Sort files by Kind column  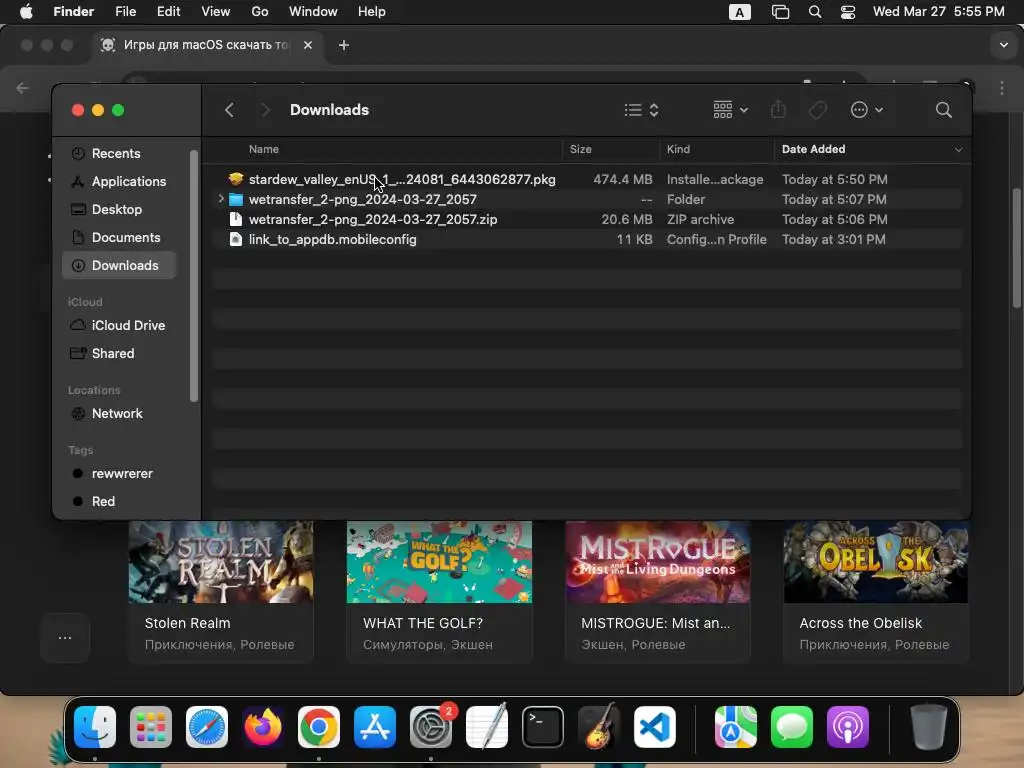point(678,149)
